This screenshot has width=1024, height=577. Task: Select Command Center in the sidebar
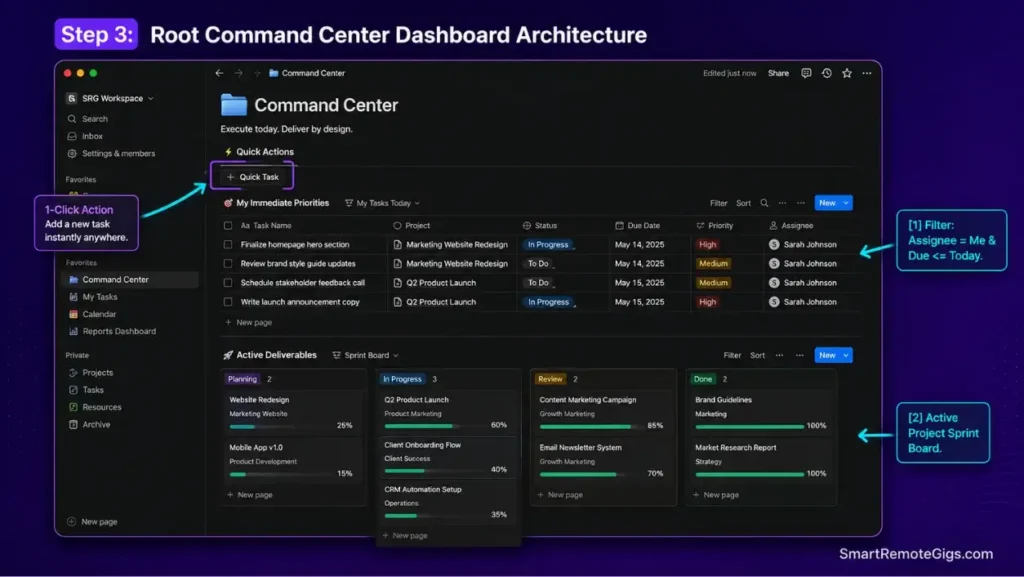[131, 279]
